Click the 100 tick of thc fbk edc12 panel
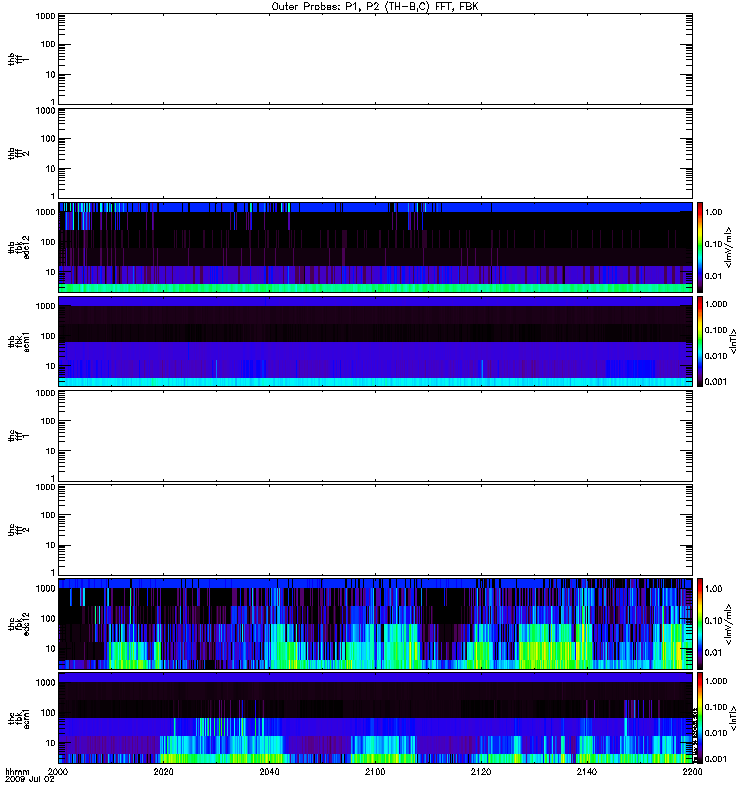Screen dimensions: 750x800 [x=48, y=619]
